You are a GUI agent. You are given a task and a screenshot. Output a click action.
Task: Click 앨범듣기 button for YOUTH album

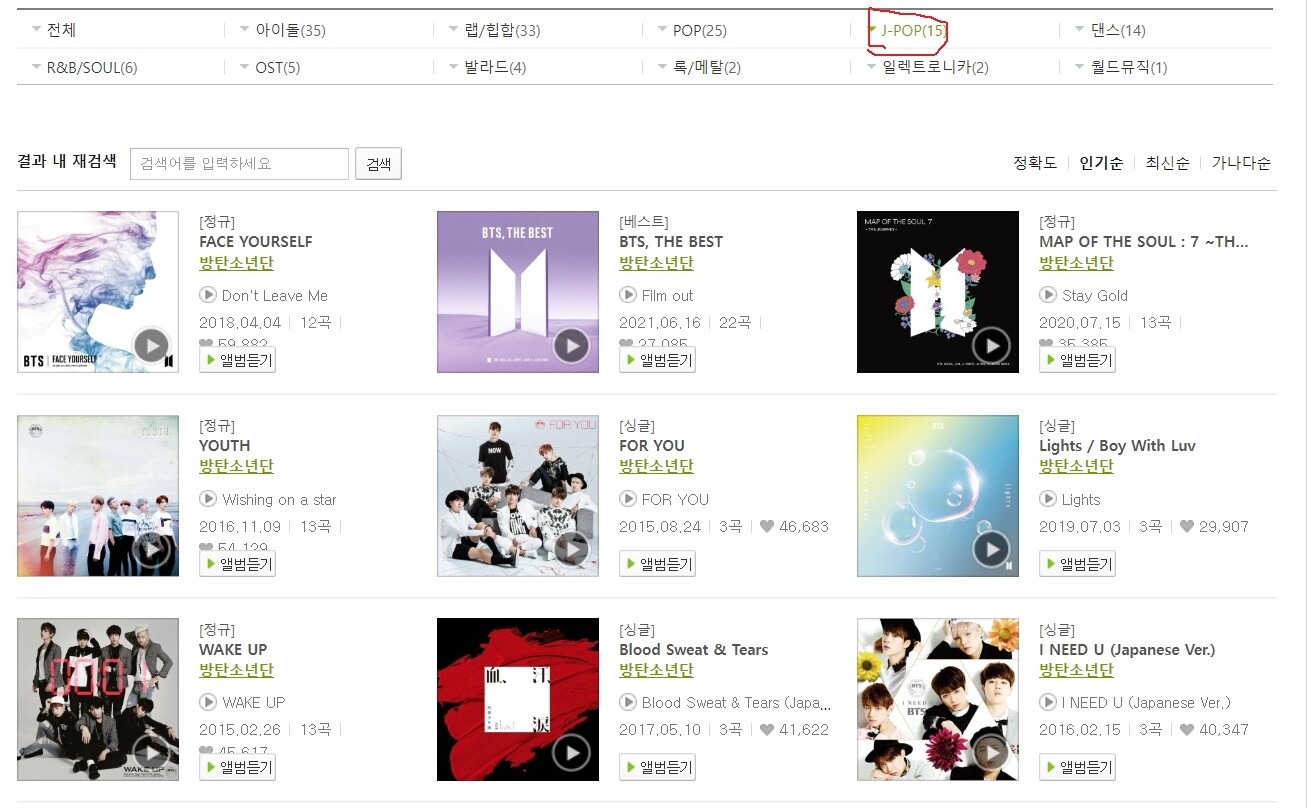tap(237, 564)
